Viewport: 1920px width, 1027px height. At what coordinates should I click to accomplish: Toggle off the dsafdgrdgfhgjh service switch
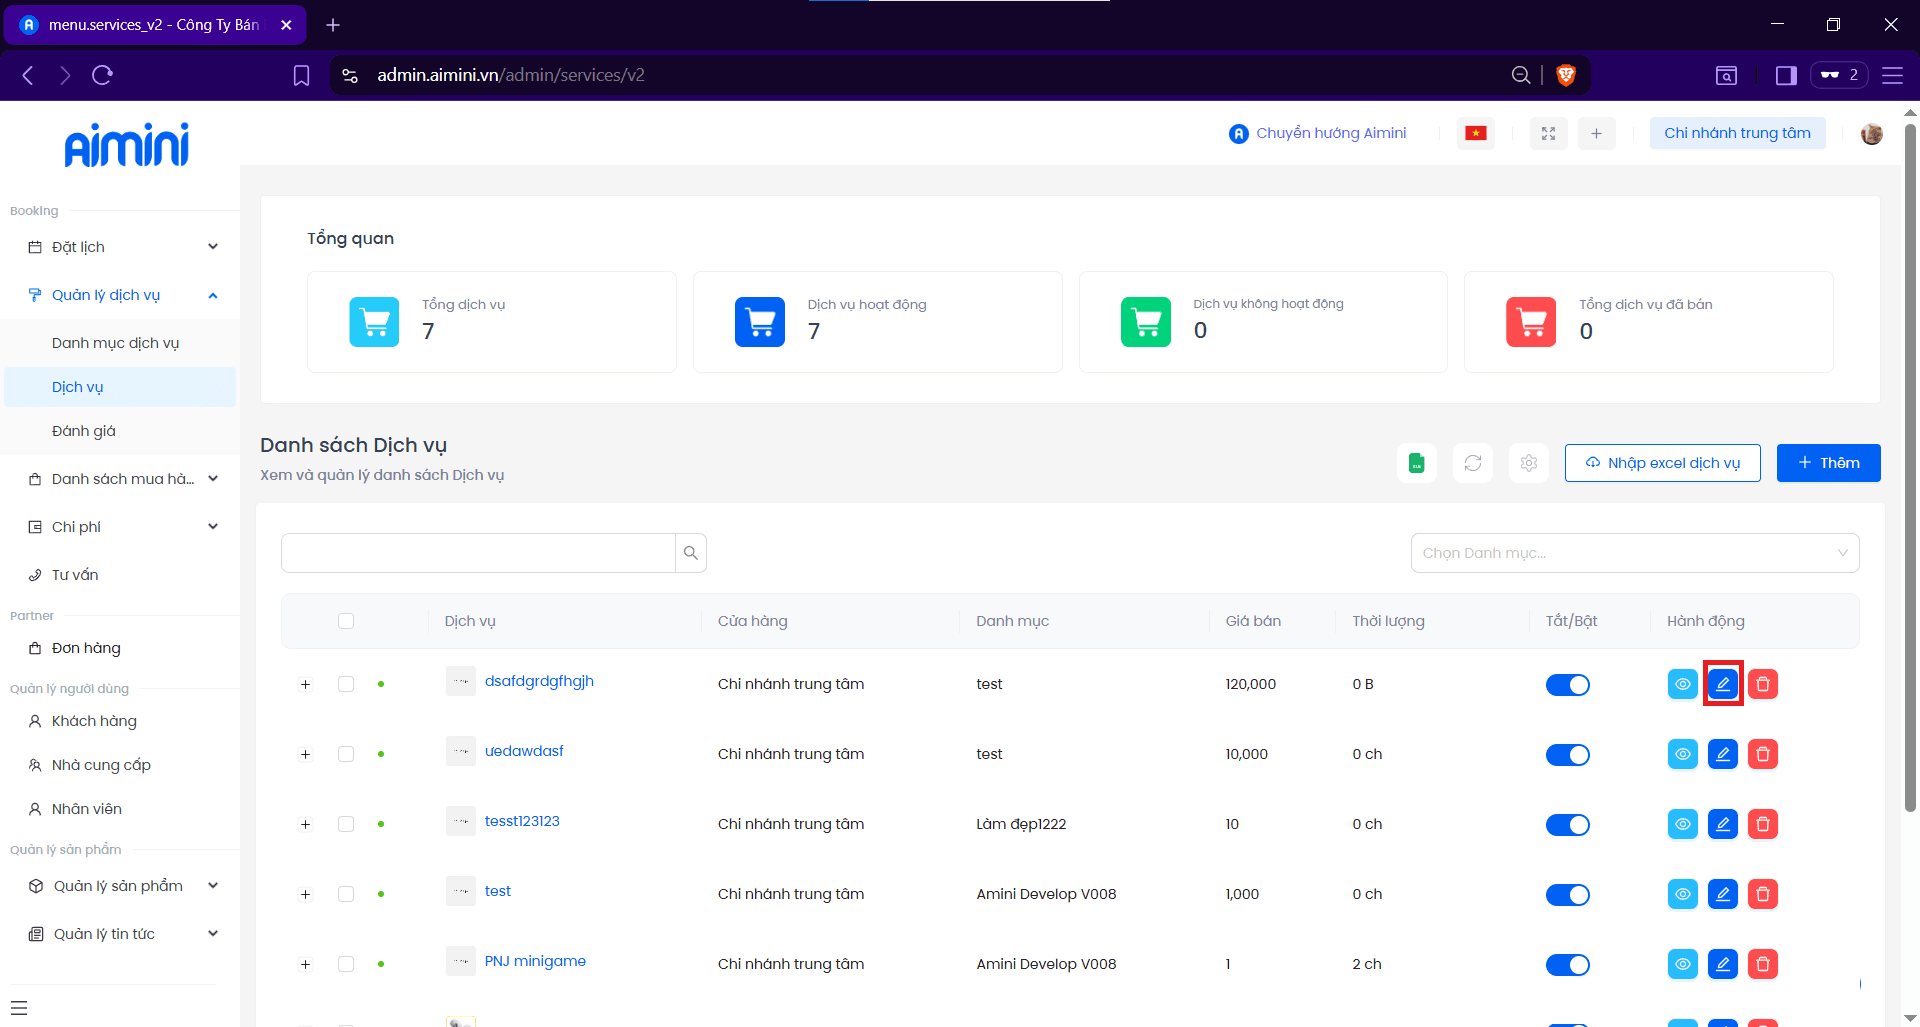click(1567, 685)
